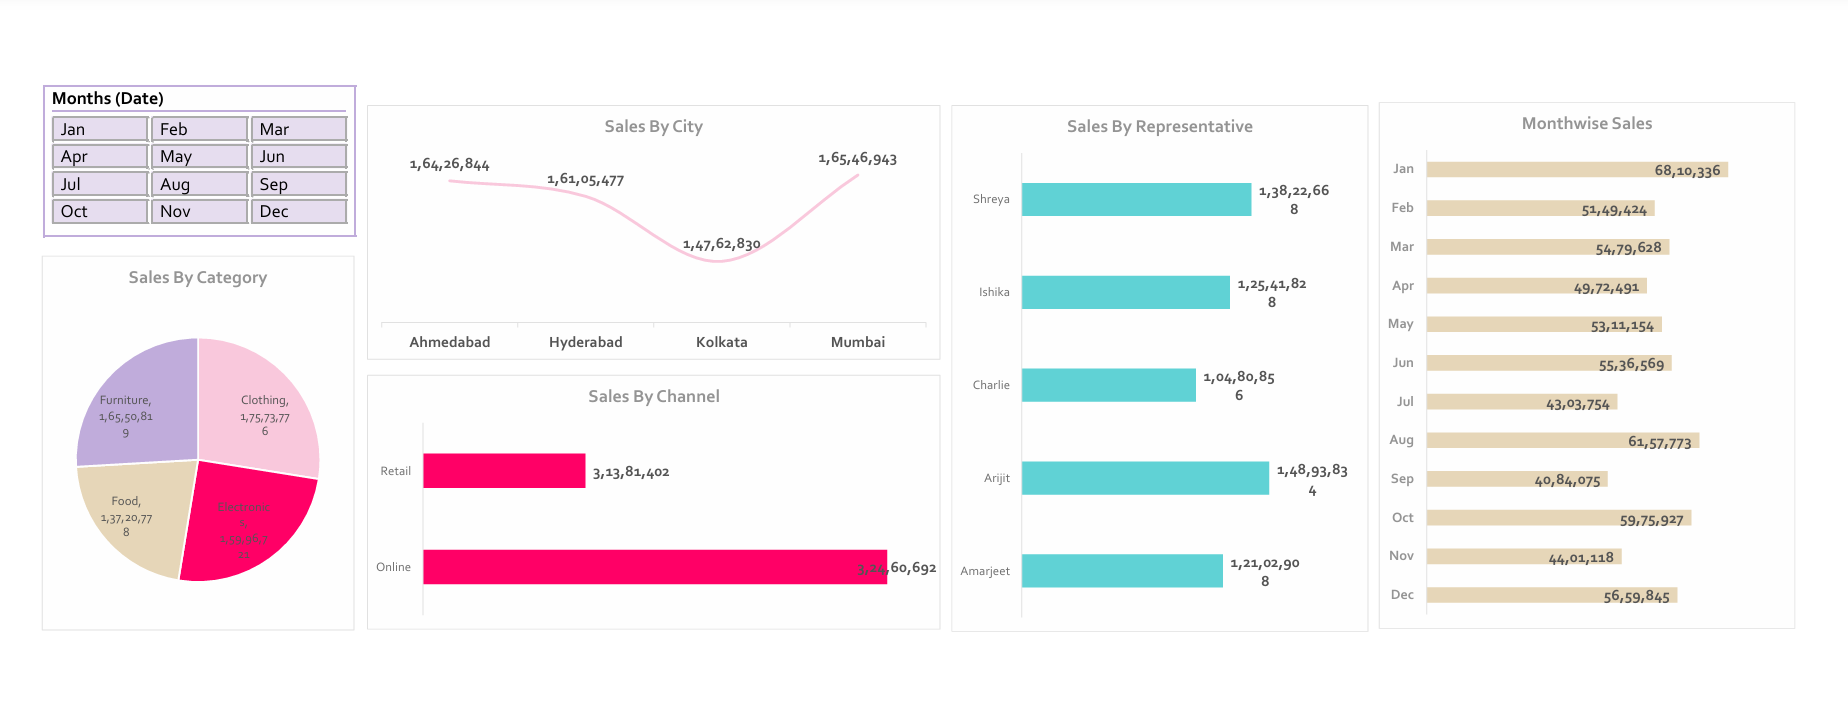Select the Dec month slicer button
Image resolution: width=1848 pixels, height=709 pixels.
point(297,211)
